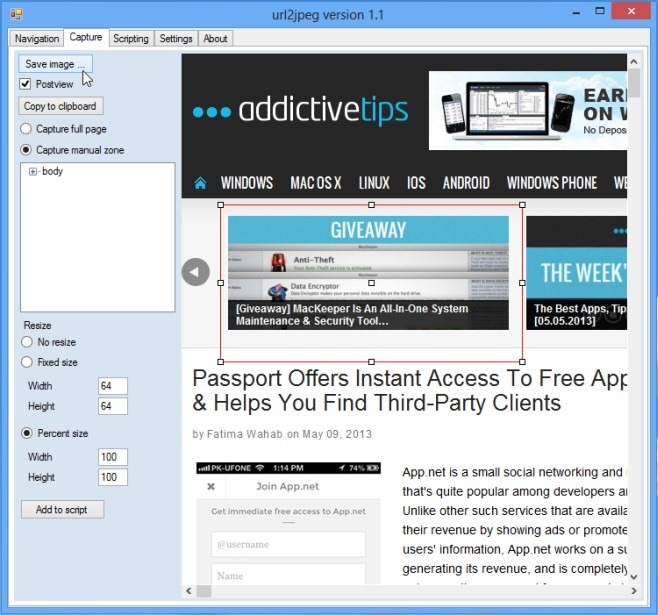Choose the Percent size option

(27, 433)
